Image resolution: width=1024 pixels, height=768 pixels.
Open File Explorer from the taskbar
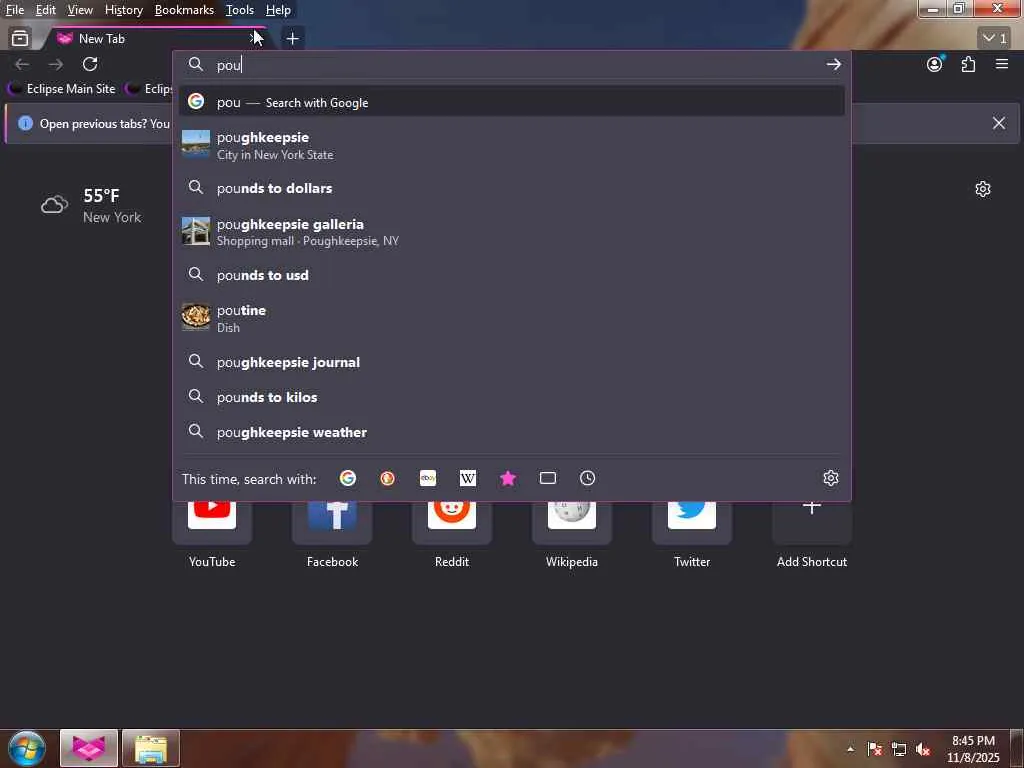pyautogui.click(x=150, y=748)
